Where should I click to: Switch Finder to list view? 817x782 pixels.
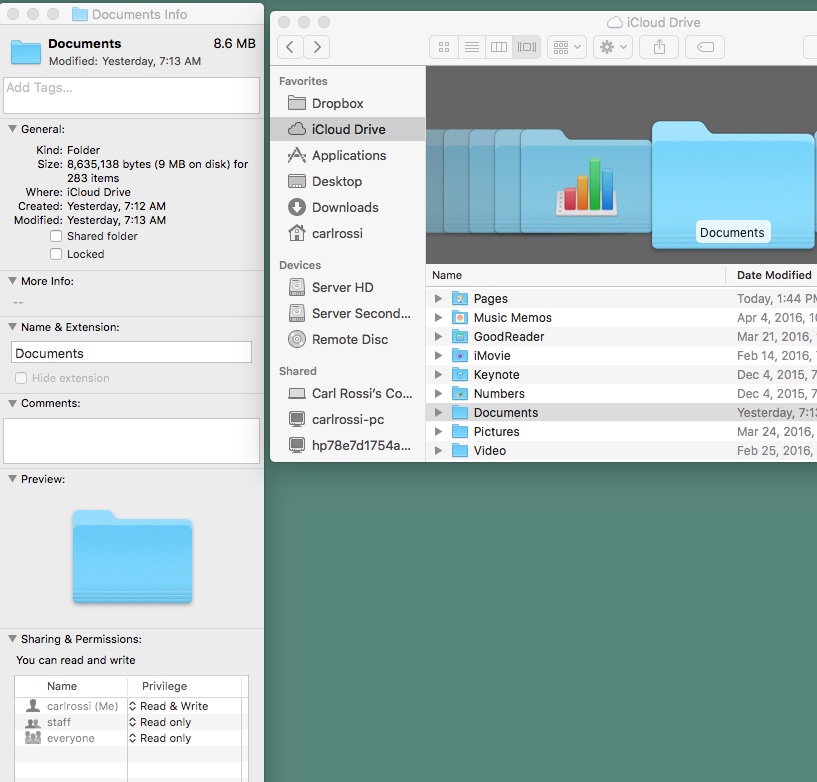click(472, 47)
